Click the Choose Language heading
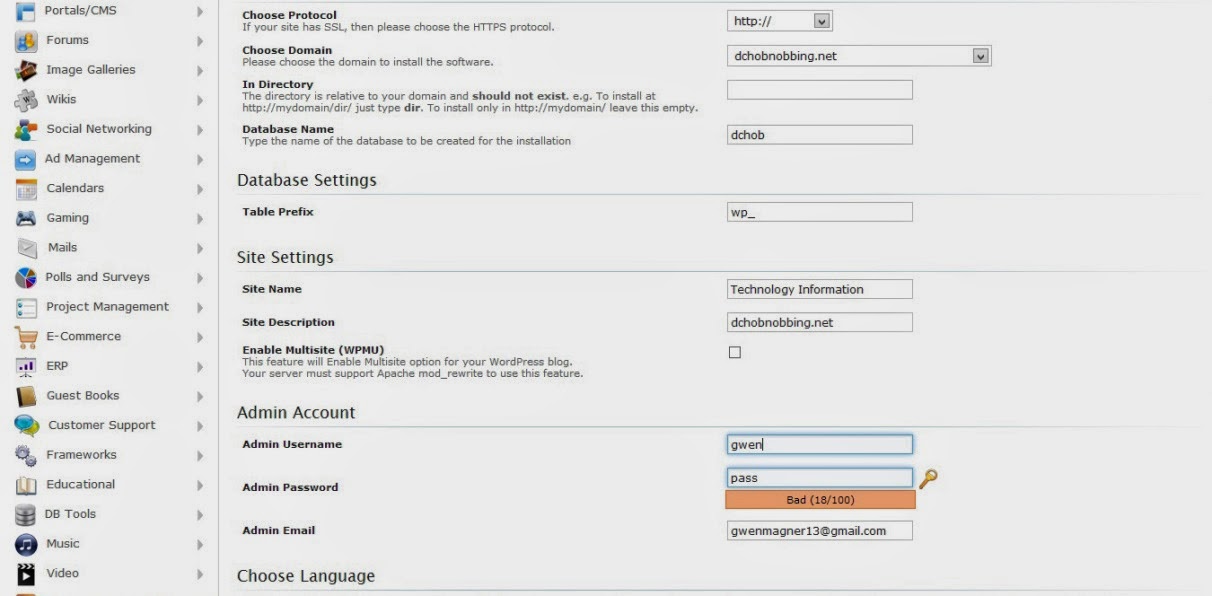The image size is (1212, 596). coord(306,576)
